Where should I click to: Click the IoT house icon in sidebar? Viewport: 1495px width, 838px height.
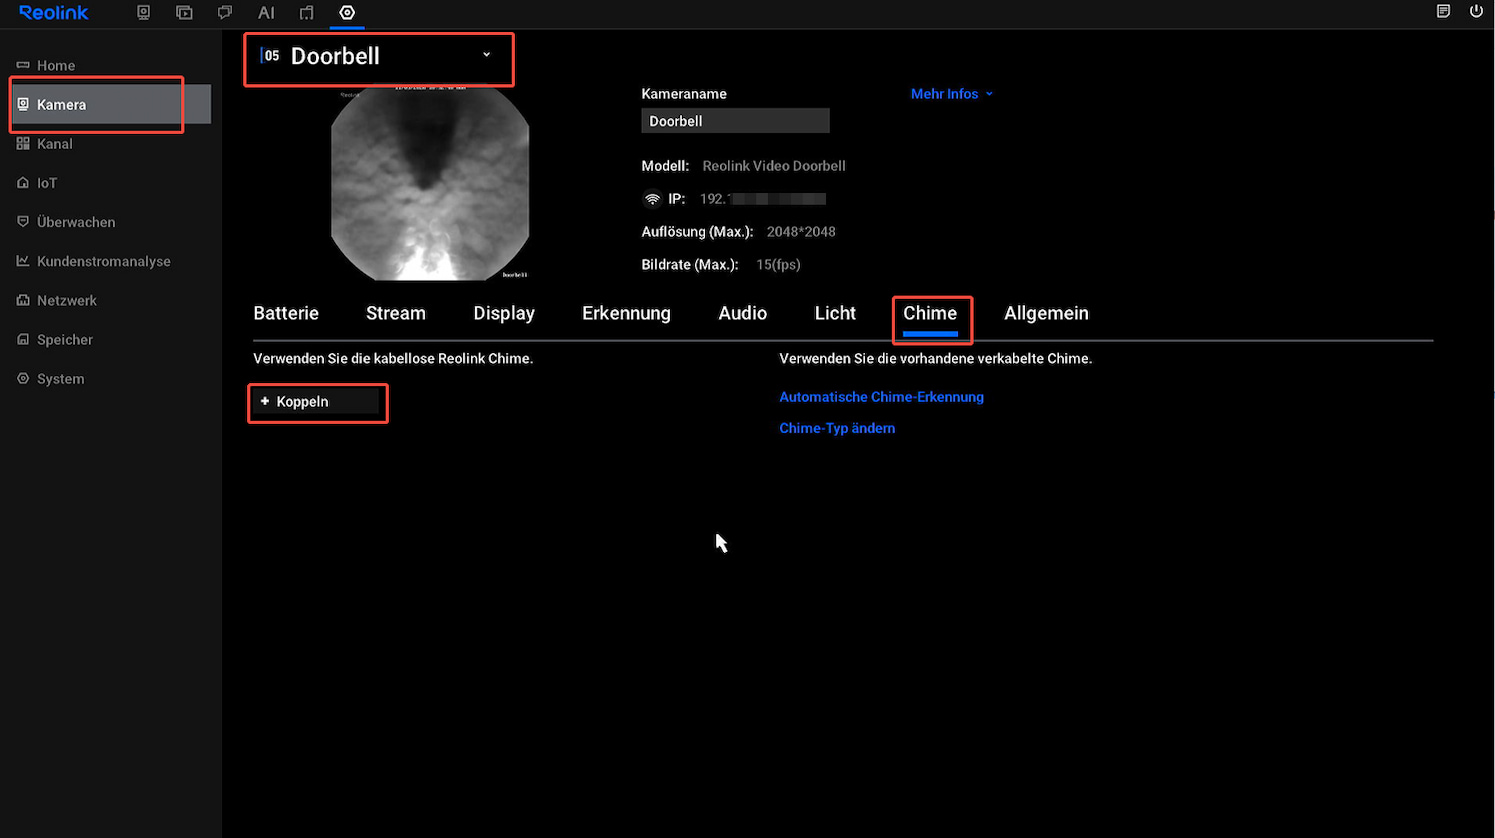[23, 183]
